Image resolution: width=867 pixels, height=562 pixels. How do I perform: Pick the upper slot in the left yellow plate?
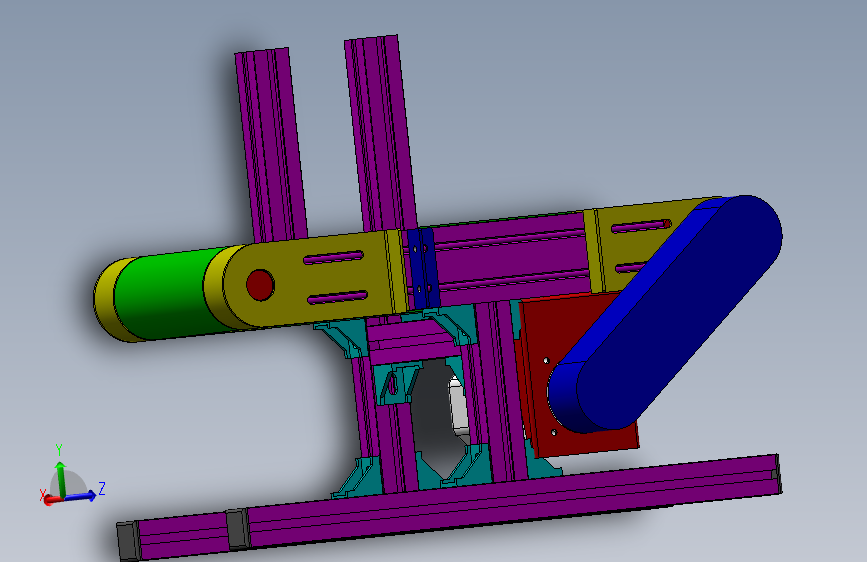tap(333, 257)
